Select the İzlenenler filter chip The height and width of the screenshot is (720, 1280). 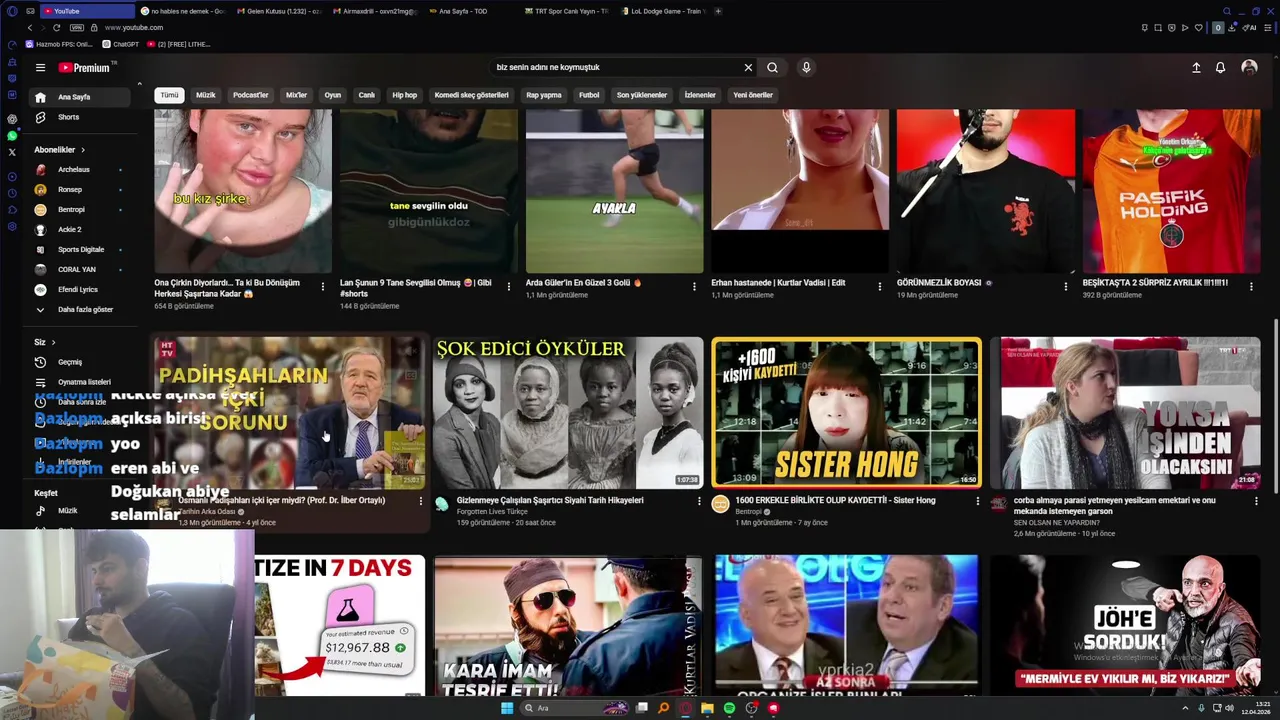[700, 95]
